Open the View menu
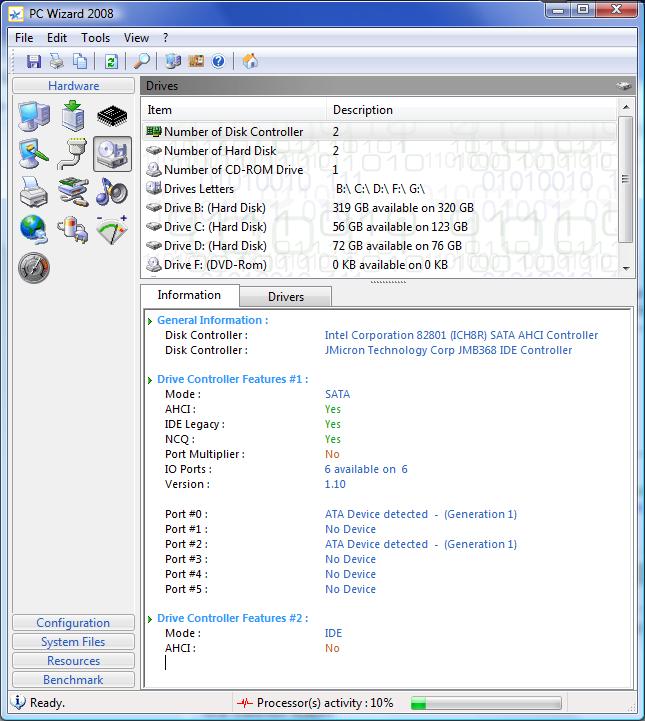This screenshot has height=721, width=645. (x=136, y=38)
